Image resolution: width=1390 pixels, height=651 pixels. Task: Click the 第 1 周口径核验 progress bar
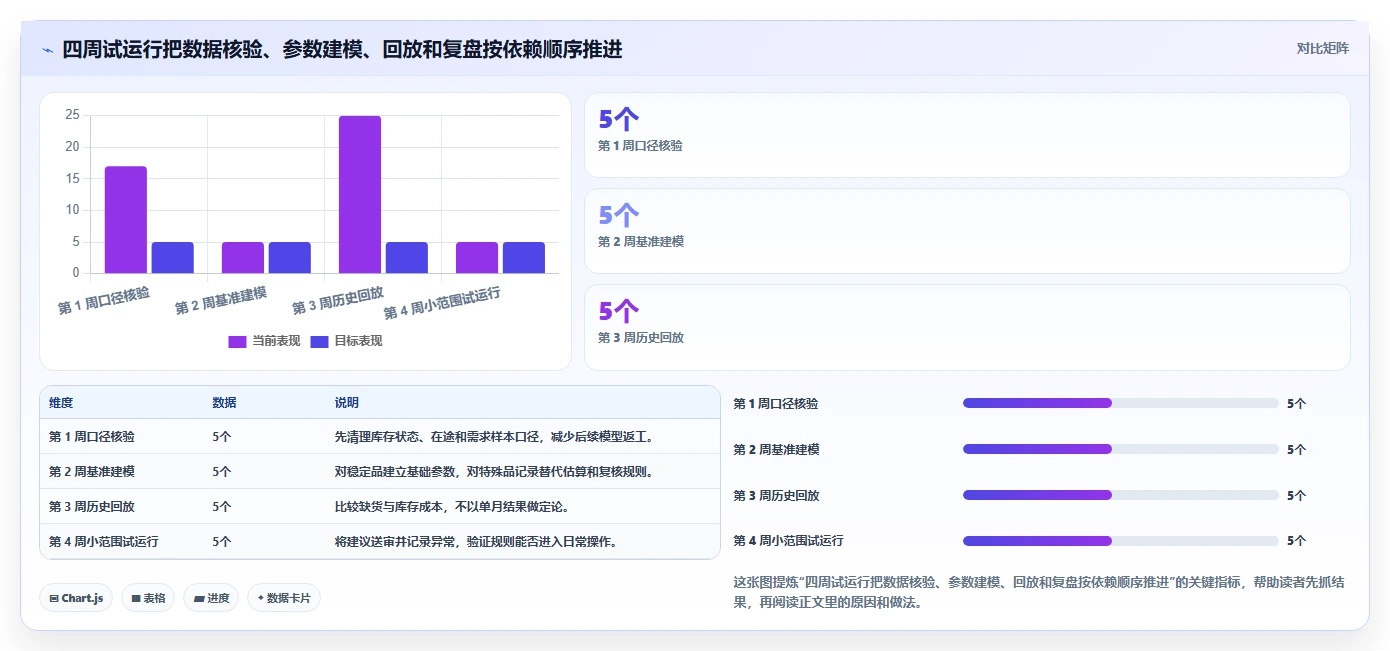1120,403
